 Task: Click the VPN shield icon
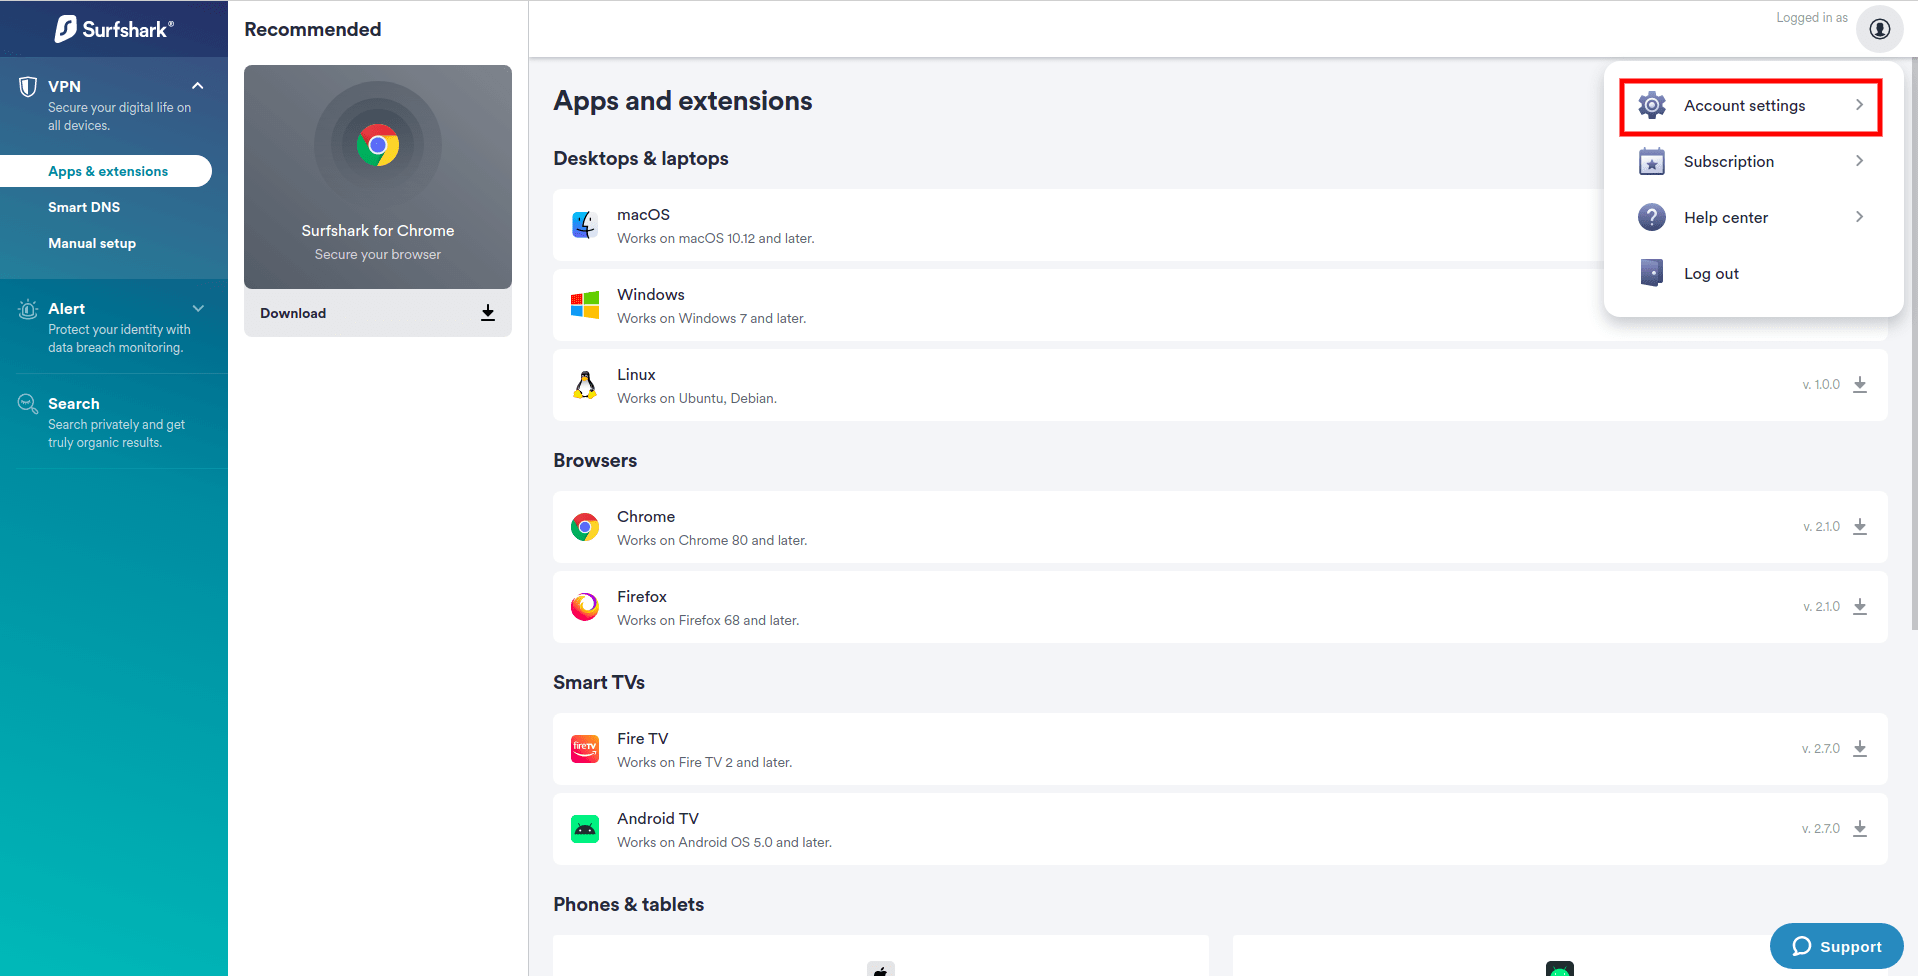click(28, 87)
